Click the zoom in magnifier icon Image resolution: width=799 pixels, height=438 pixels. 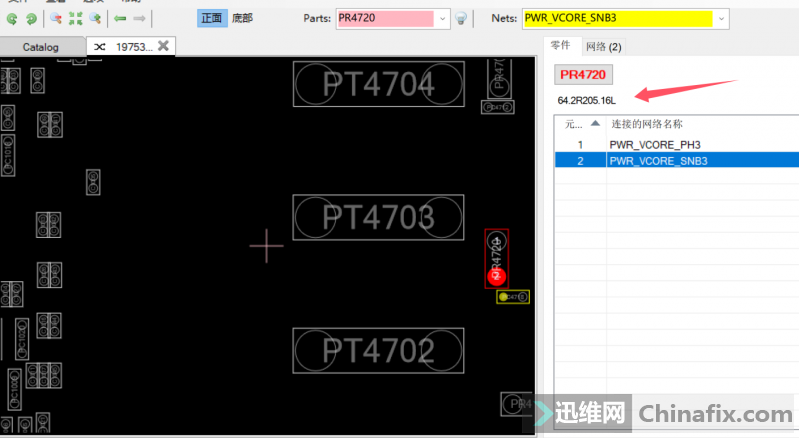[x=95, y=18]
